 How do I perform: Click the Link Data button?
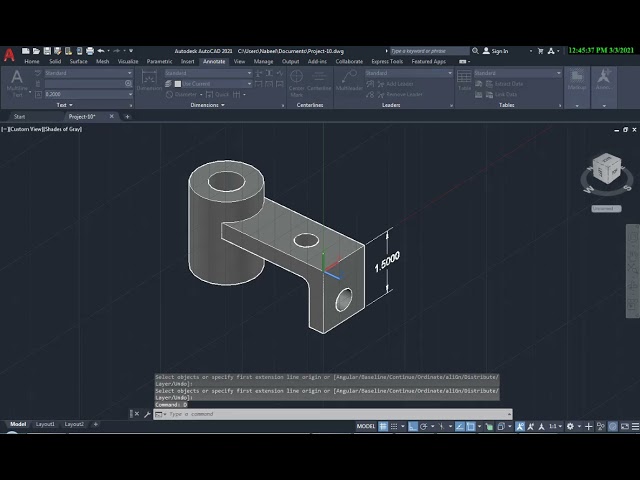[501, 94]
